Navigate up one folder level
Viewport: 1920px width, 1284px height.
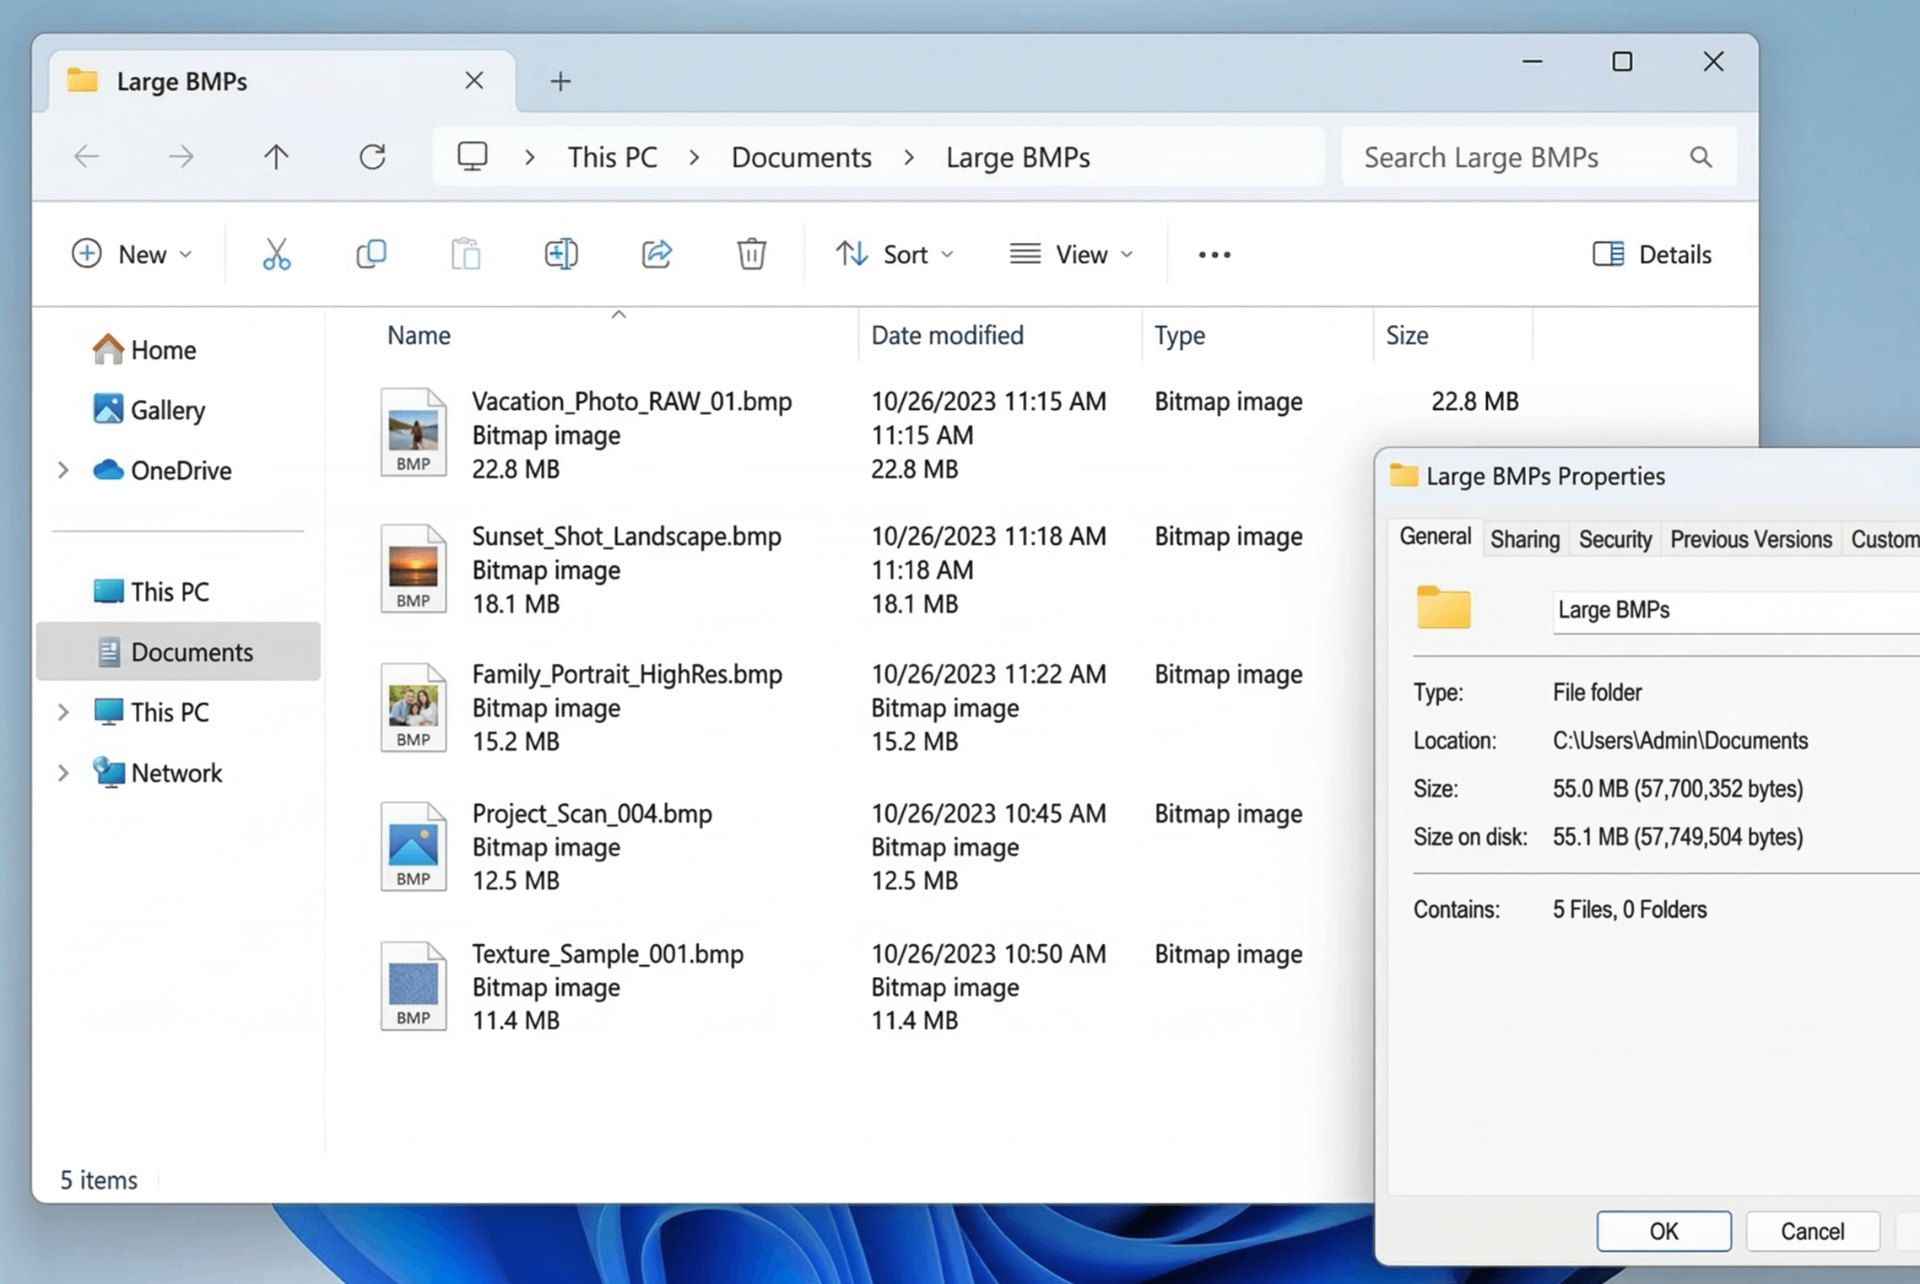click(x=276, y=156)
